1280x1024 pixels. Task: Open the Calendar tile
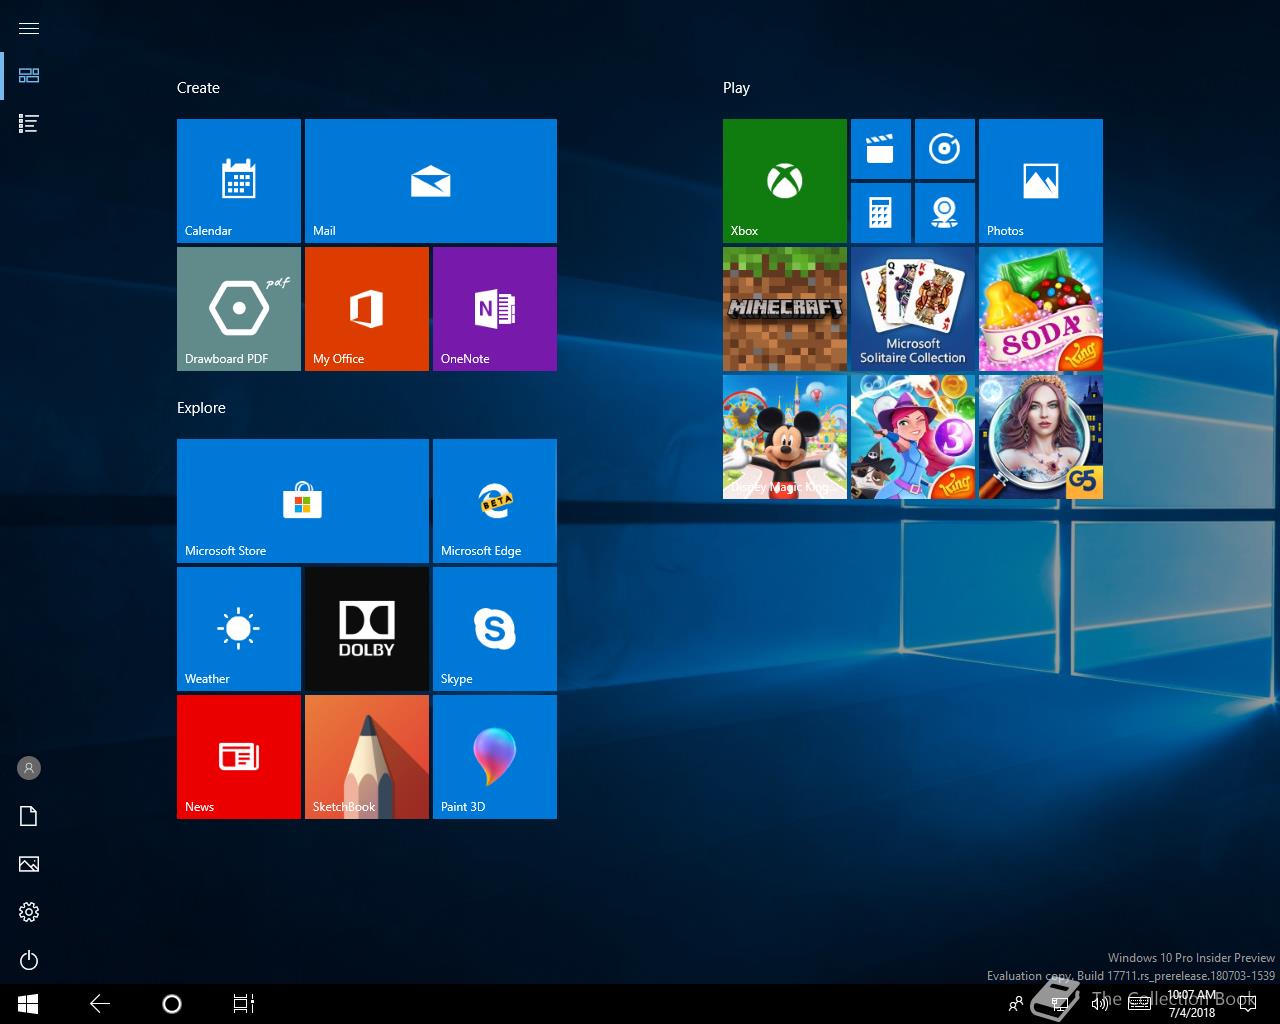click(x=239, y=181)
